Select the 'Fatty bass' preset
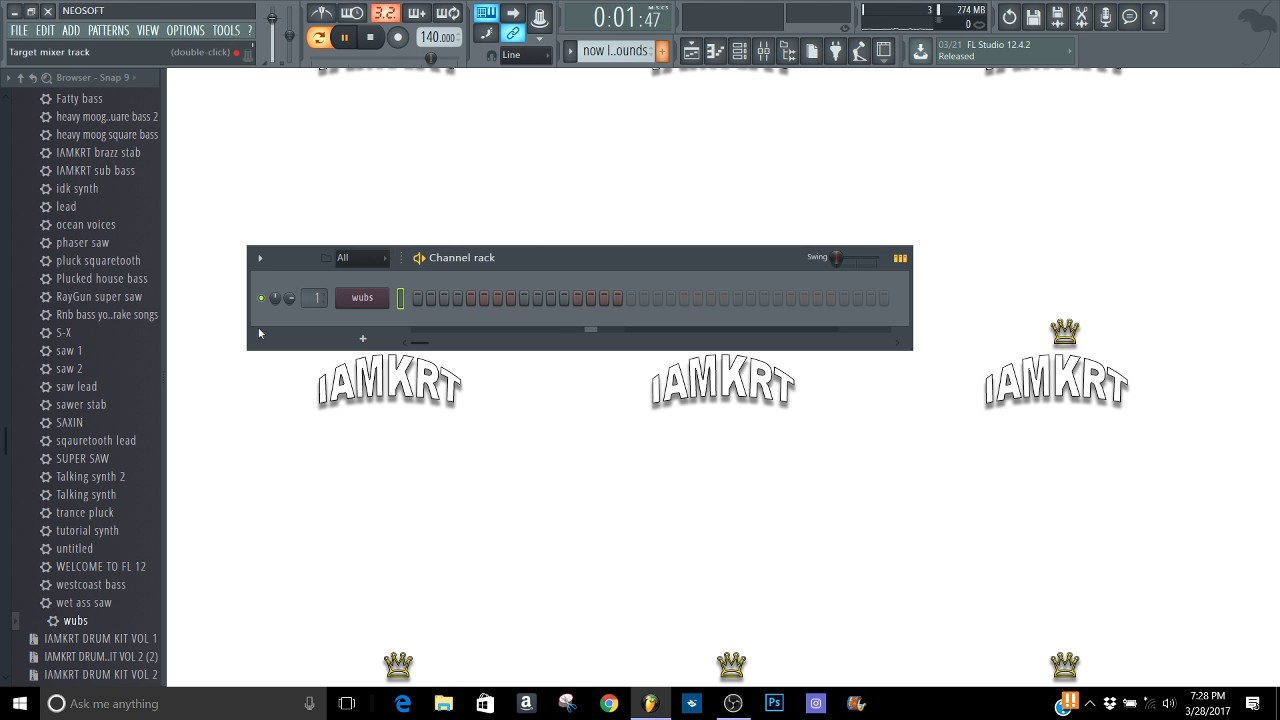 [79, 99]
